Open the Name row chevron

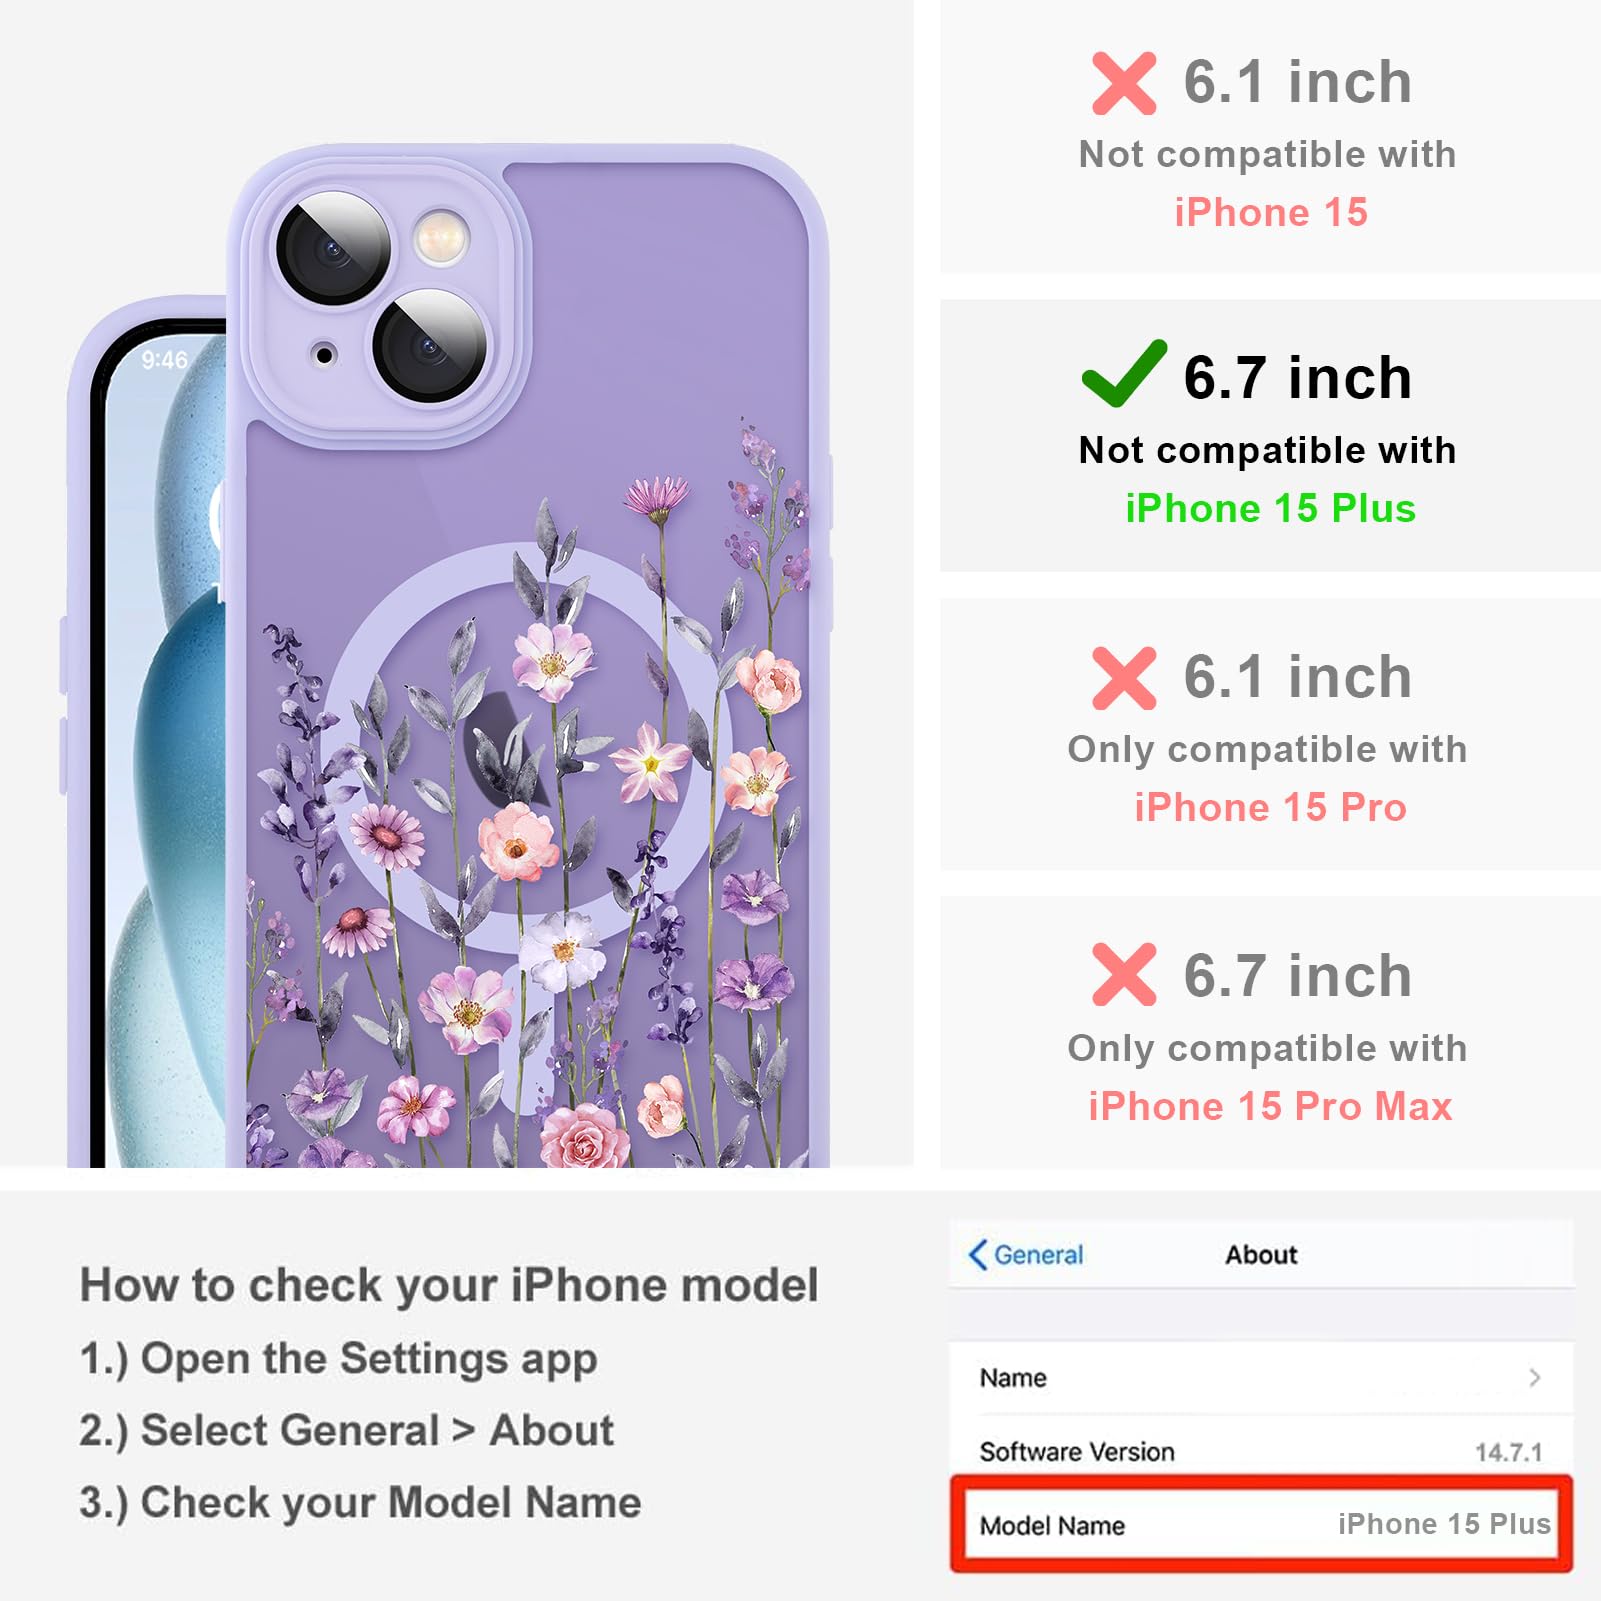pos(1535,1378)
